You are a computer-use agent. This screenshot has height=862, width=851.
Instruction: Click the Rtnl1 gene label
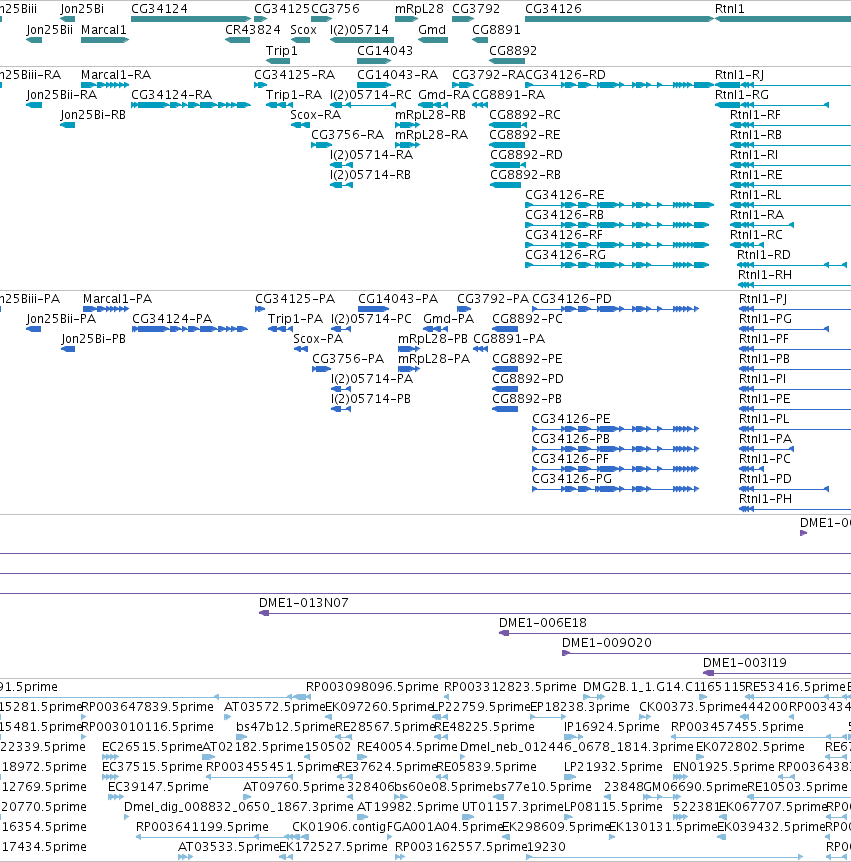730,9
